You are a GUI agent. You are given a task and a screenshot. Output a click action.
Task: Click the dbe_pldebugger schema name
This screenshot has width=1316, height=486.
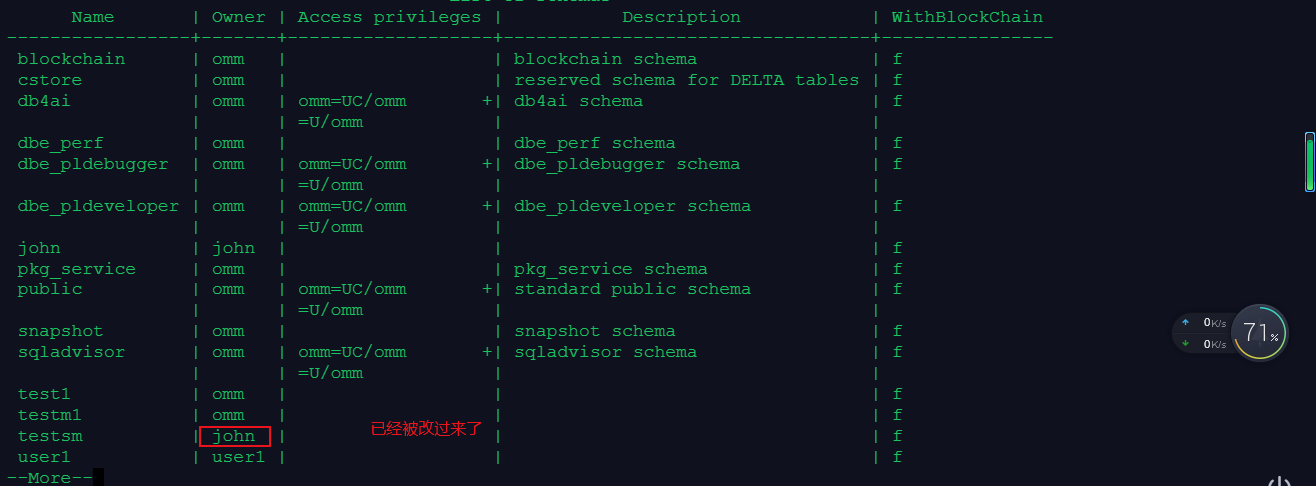(x=93, y=164)
